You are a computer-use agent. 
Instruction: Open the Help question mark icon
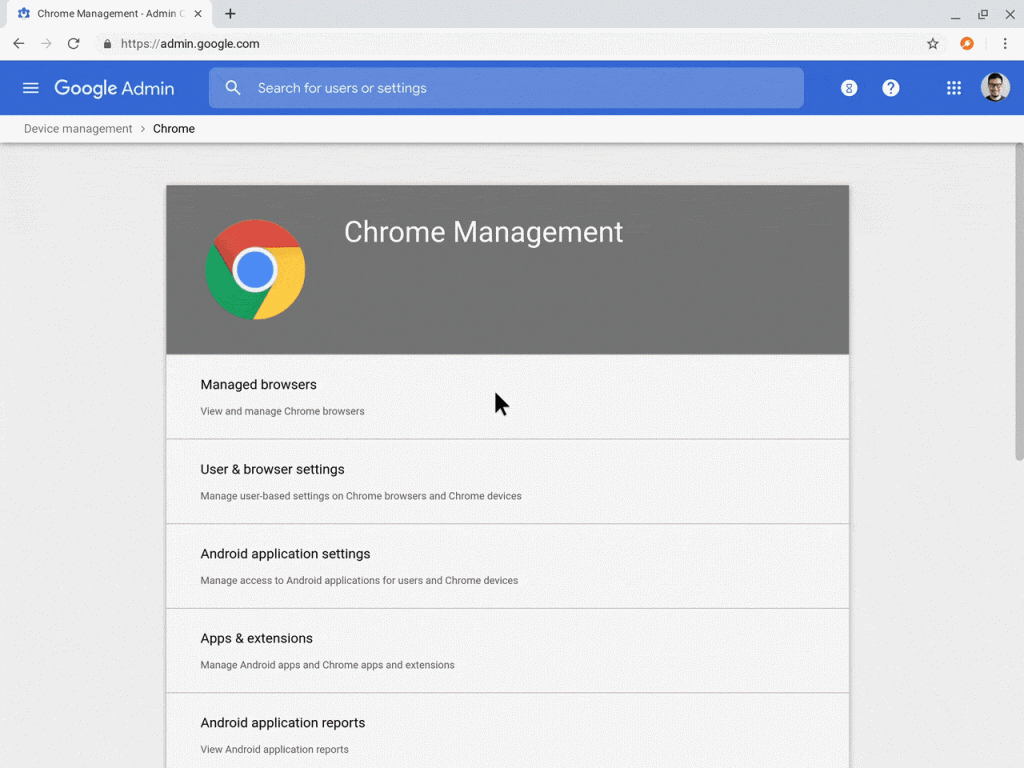point(890,88)
